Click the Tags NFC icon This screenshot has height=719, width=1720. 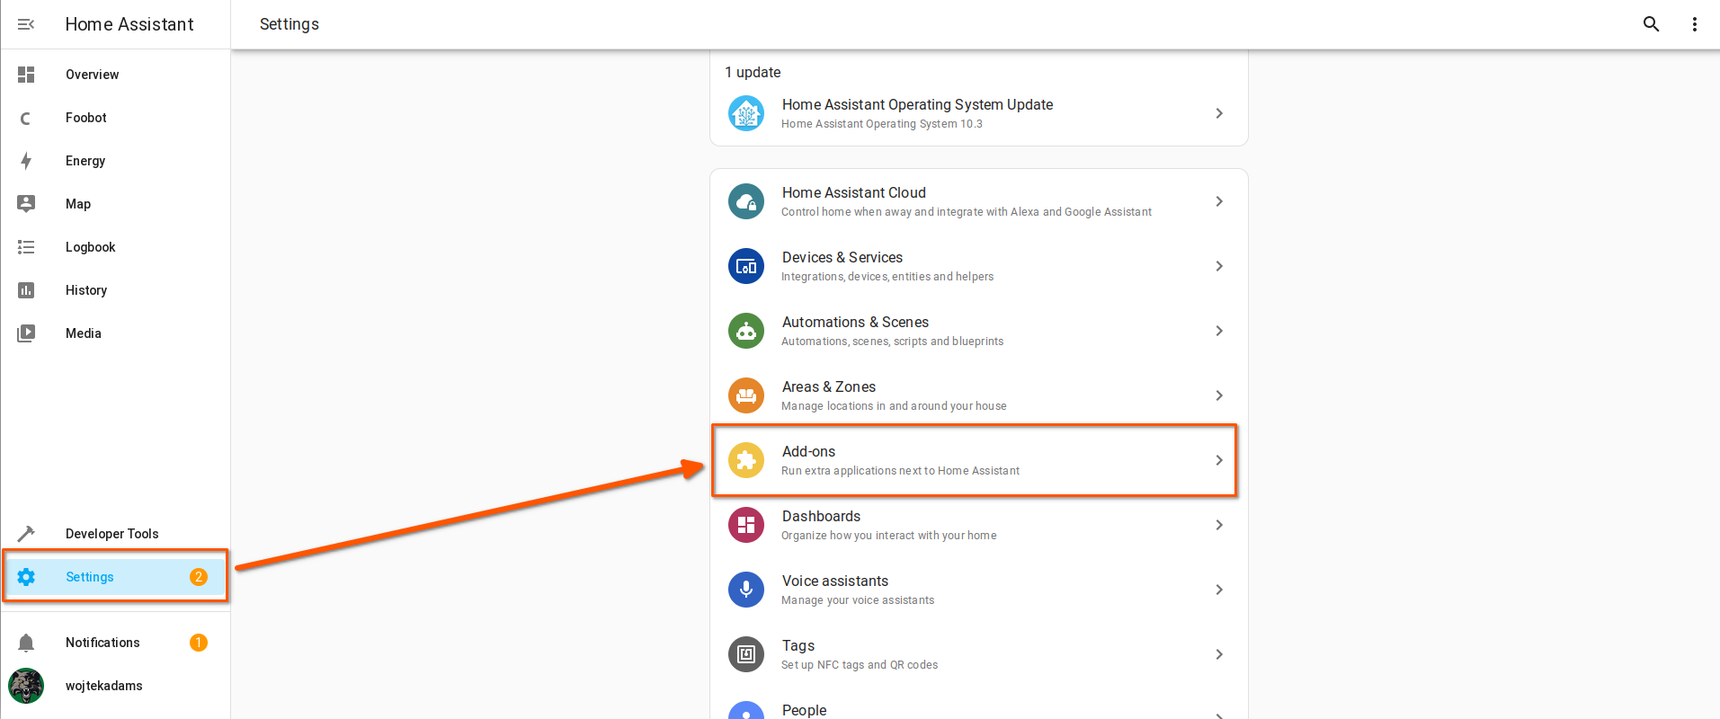click(x=746, y=655)
